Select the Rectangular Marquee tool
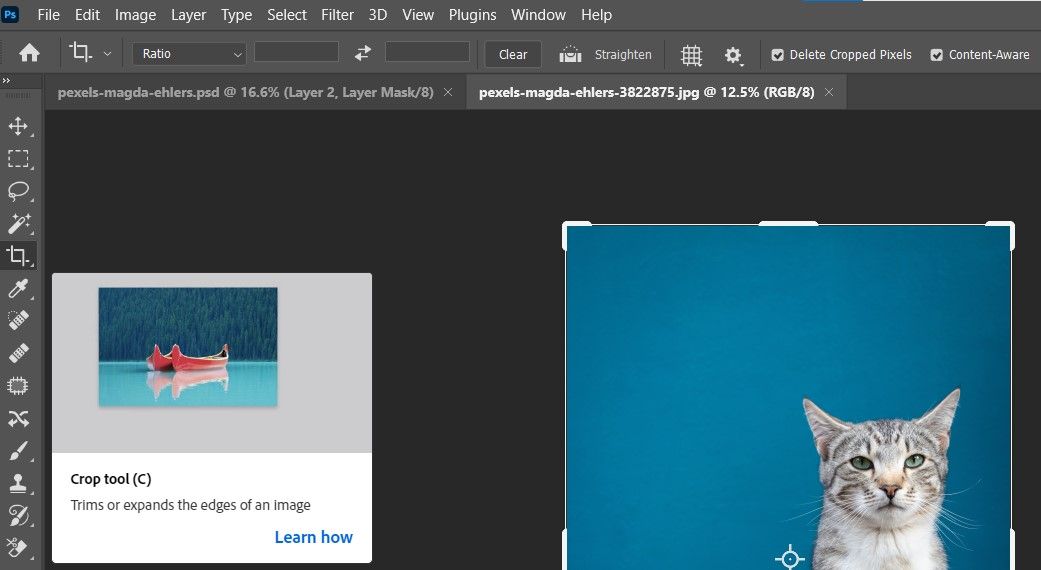Viewport: 1041px width, 570px height. 18,159
